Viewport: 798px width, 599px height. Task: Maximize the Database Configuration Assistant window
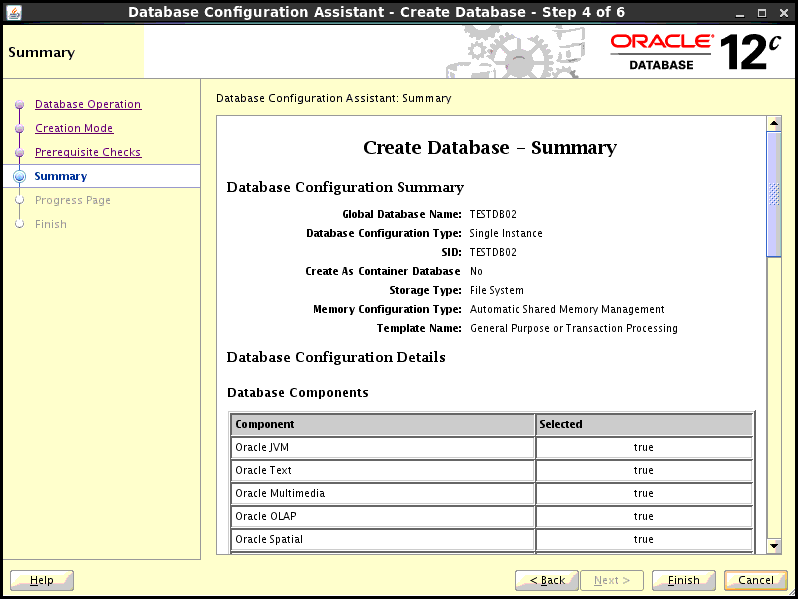(762, 13)
